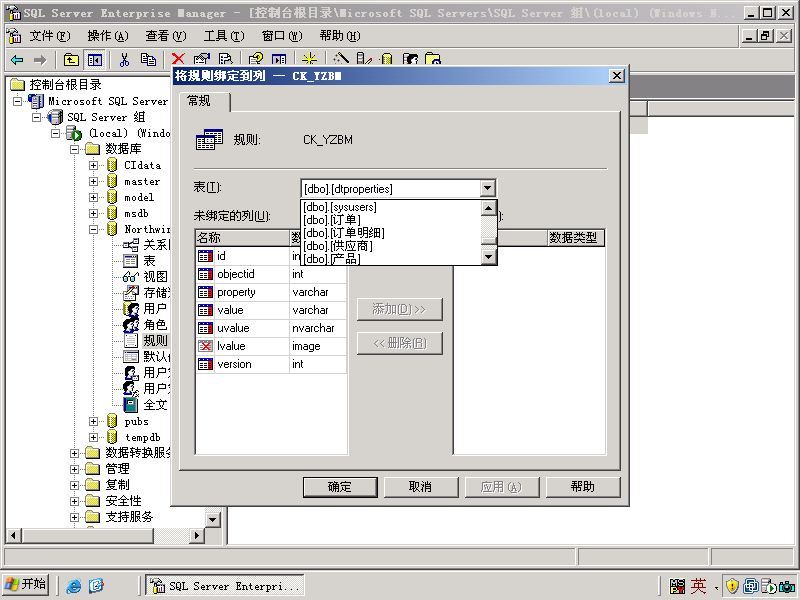Click SQL Server Enterprise Manager taskbar button
This screenshot has height=600, width=800.
225,586
